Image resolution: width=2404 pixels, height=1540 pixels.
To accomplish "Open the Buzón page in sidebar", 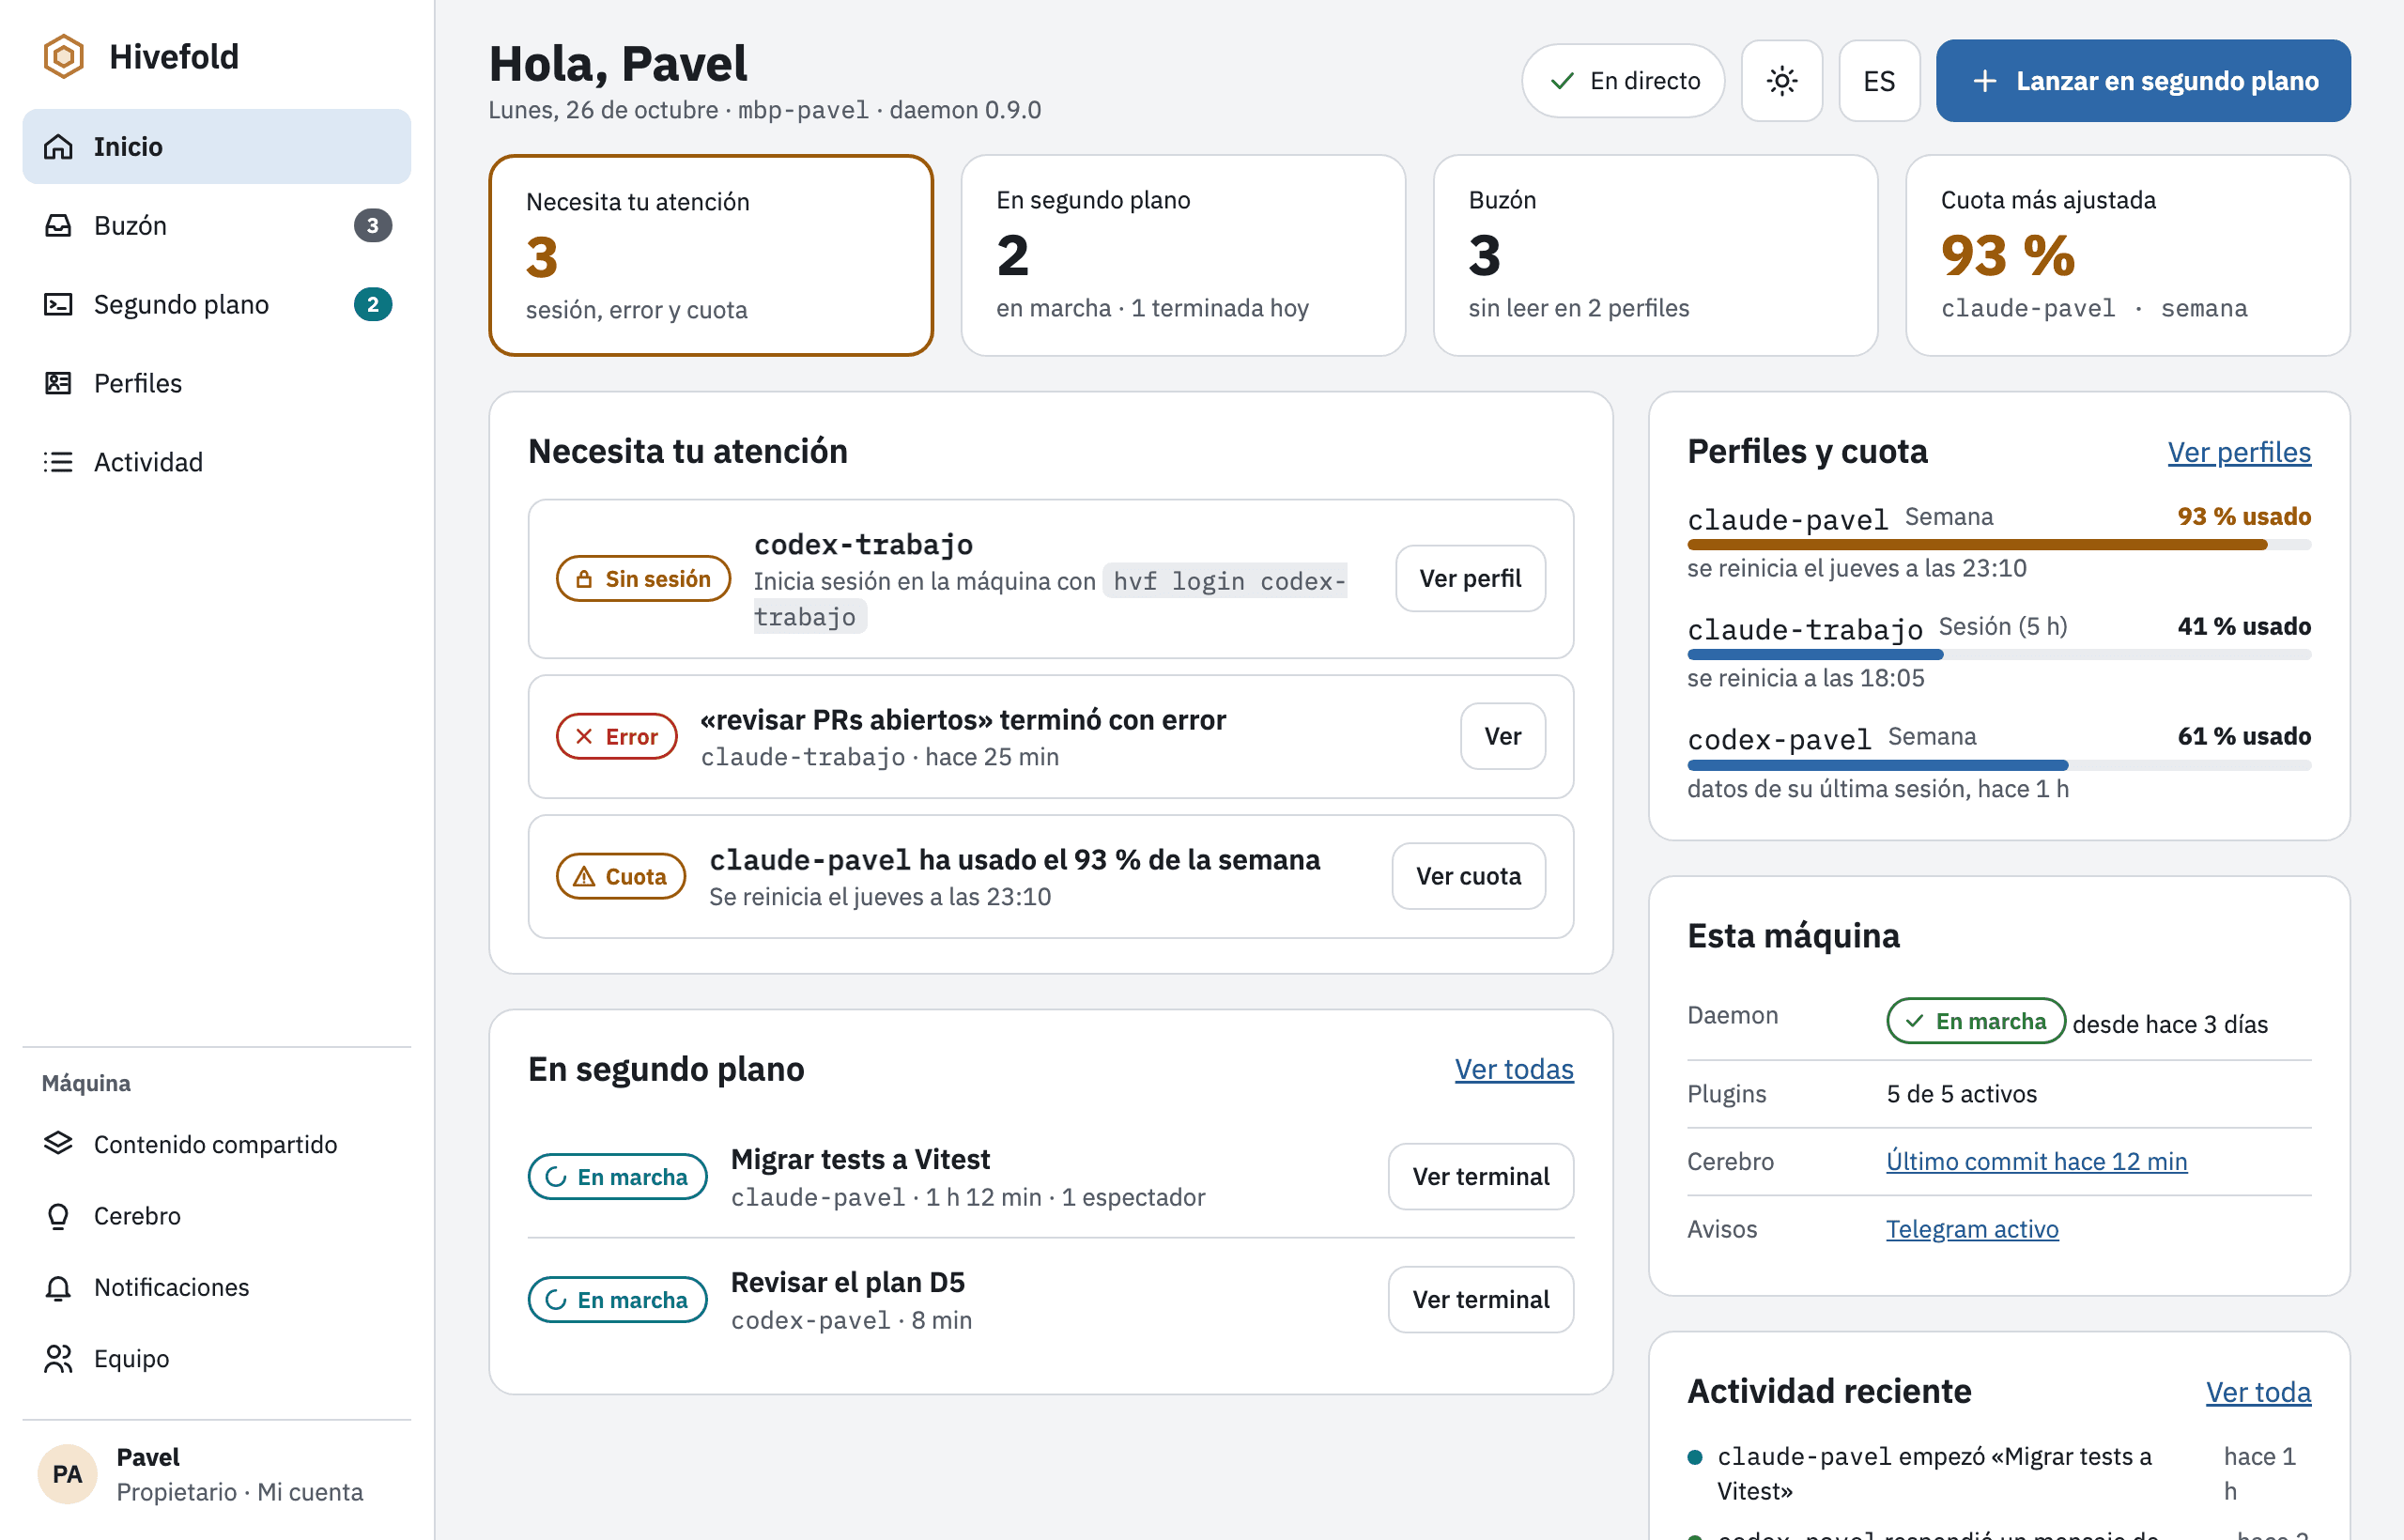I will 217,226.
